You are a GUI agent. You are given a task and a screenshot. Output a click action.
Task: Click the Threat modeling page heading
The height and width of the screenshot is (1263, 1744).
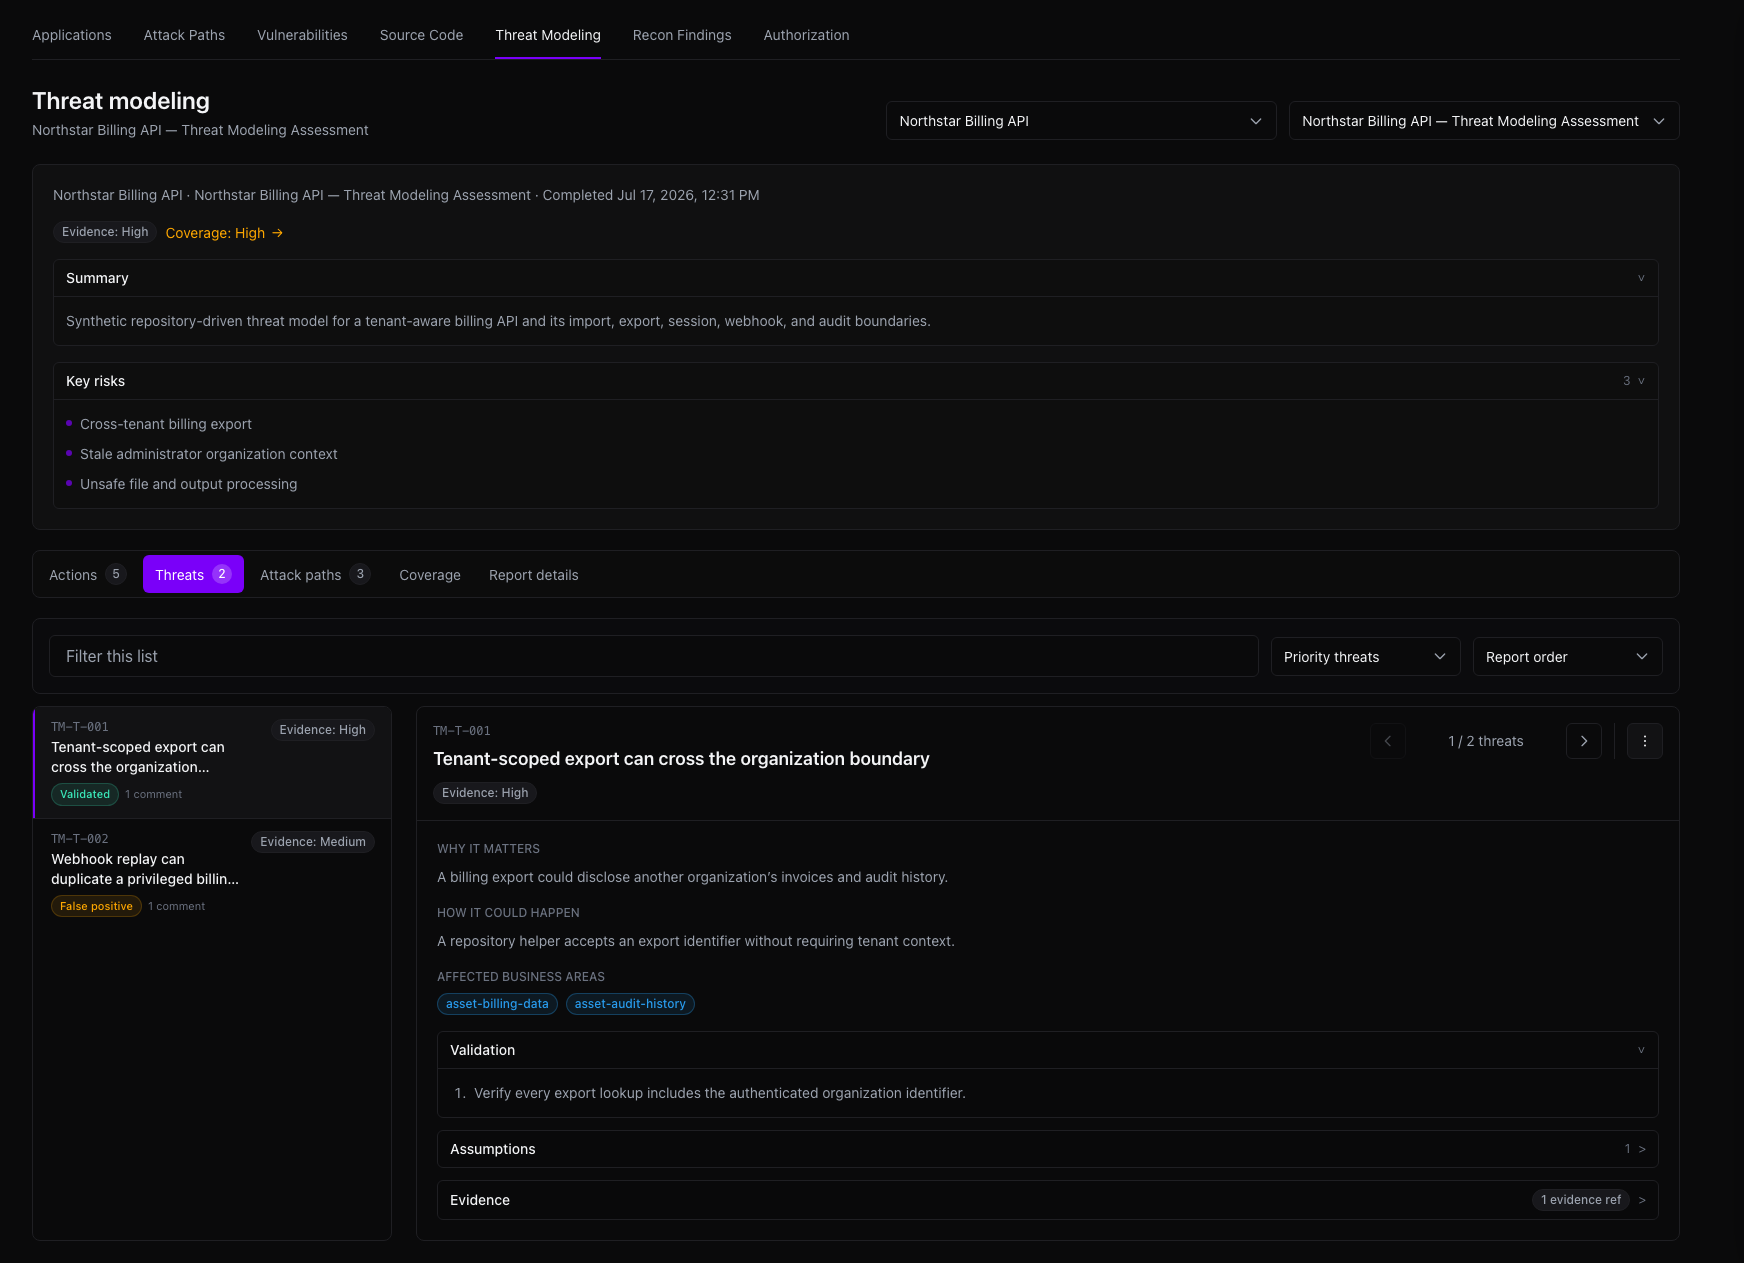coord(121,101)
